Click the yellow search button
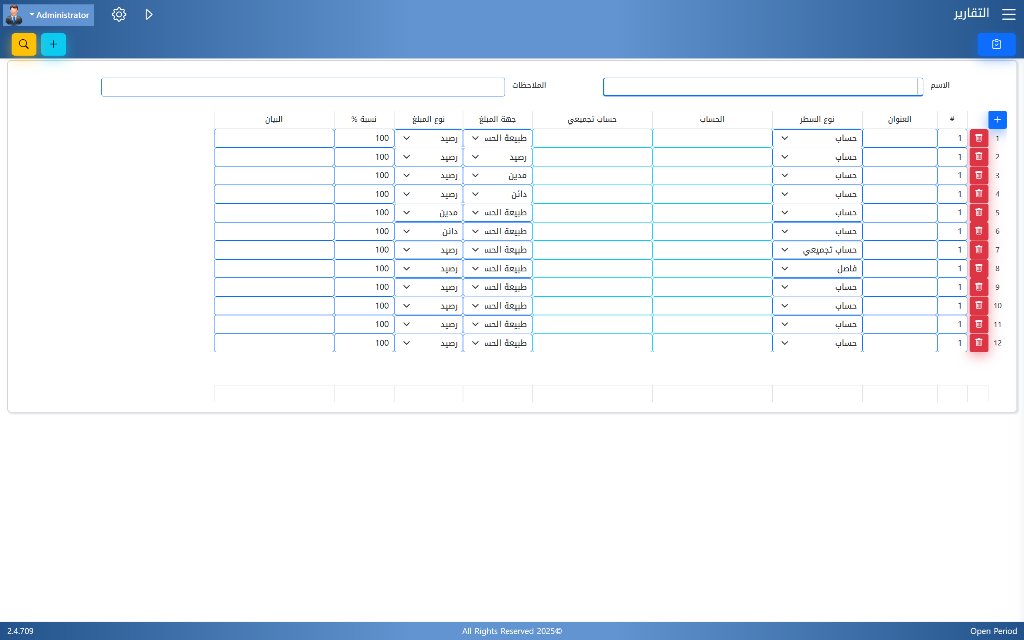 coord(24,44)
